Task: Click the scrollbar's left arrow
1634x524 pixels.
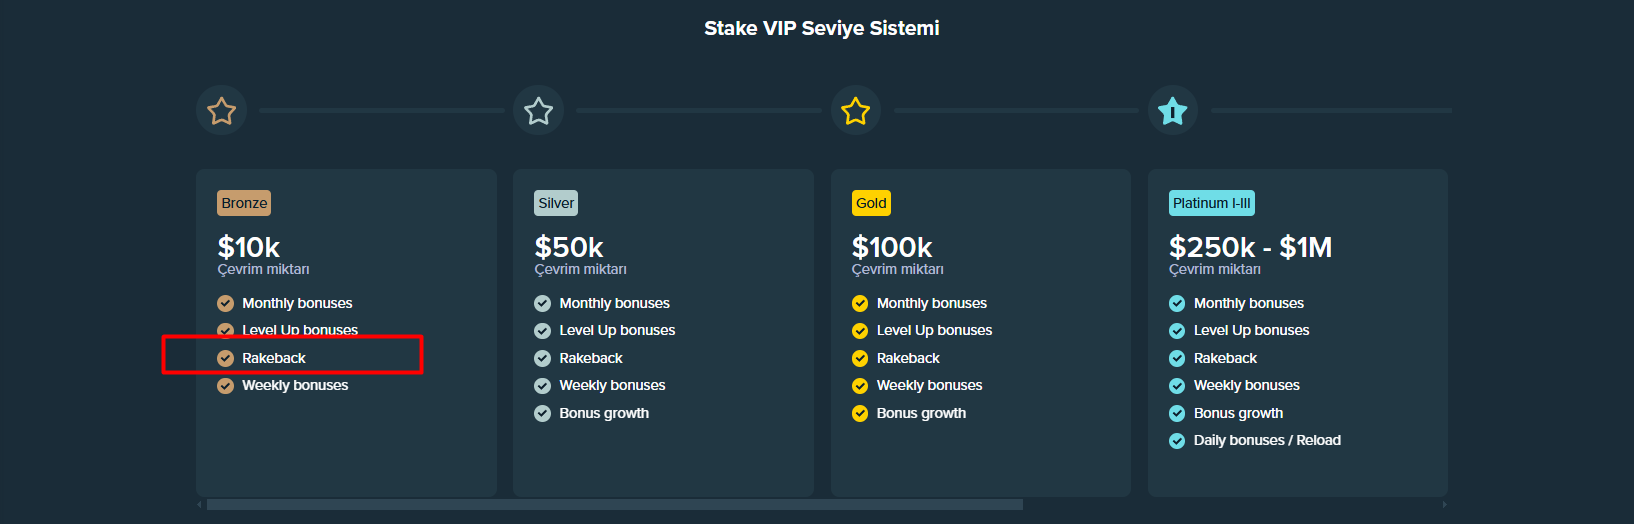Action: (x=199, y=505)
